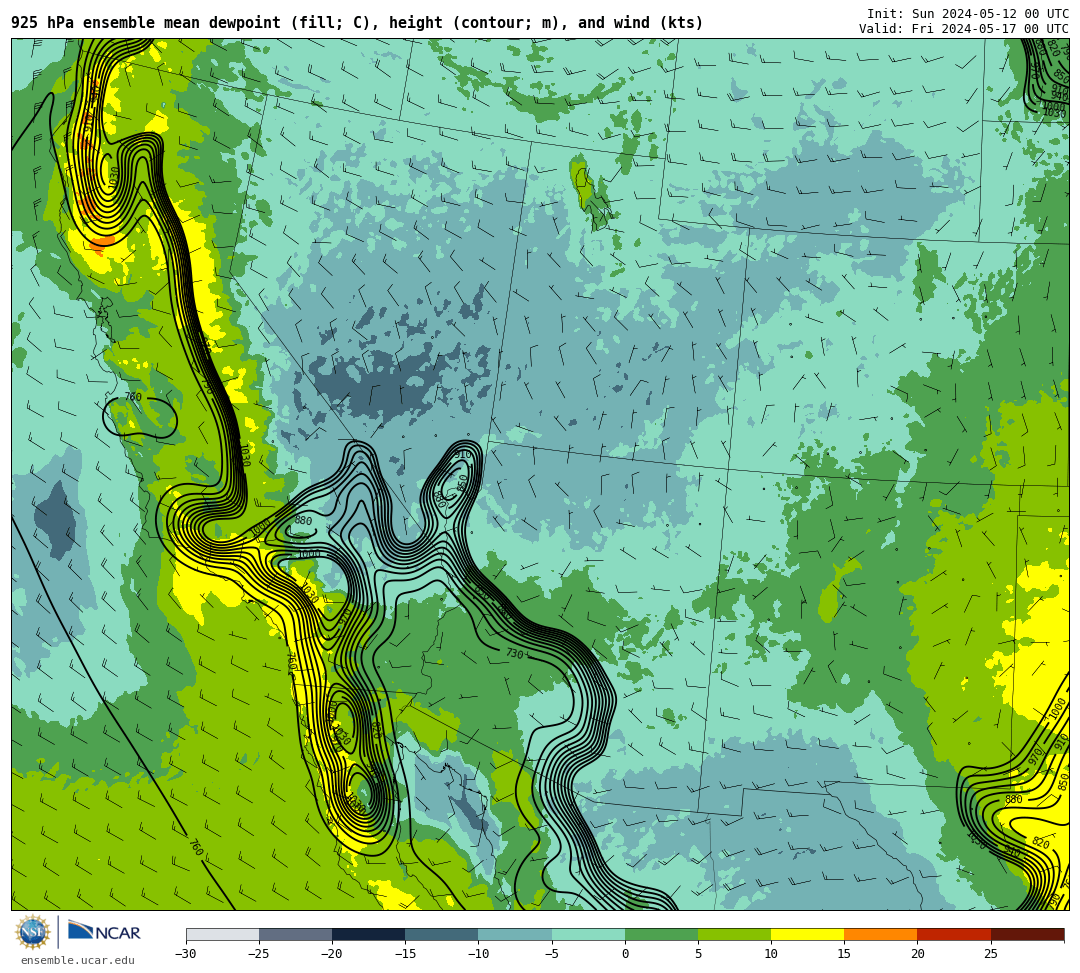1080x973 pixels.
Task: Click the Valid date text
Action: (x=964, y=28)
